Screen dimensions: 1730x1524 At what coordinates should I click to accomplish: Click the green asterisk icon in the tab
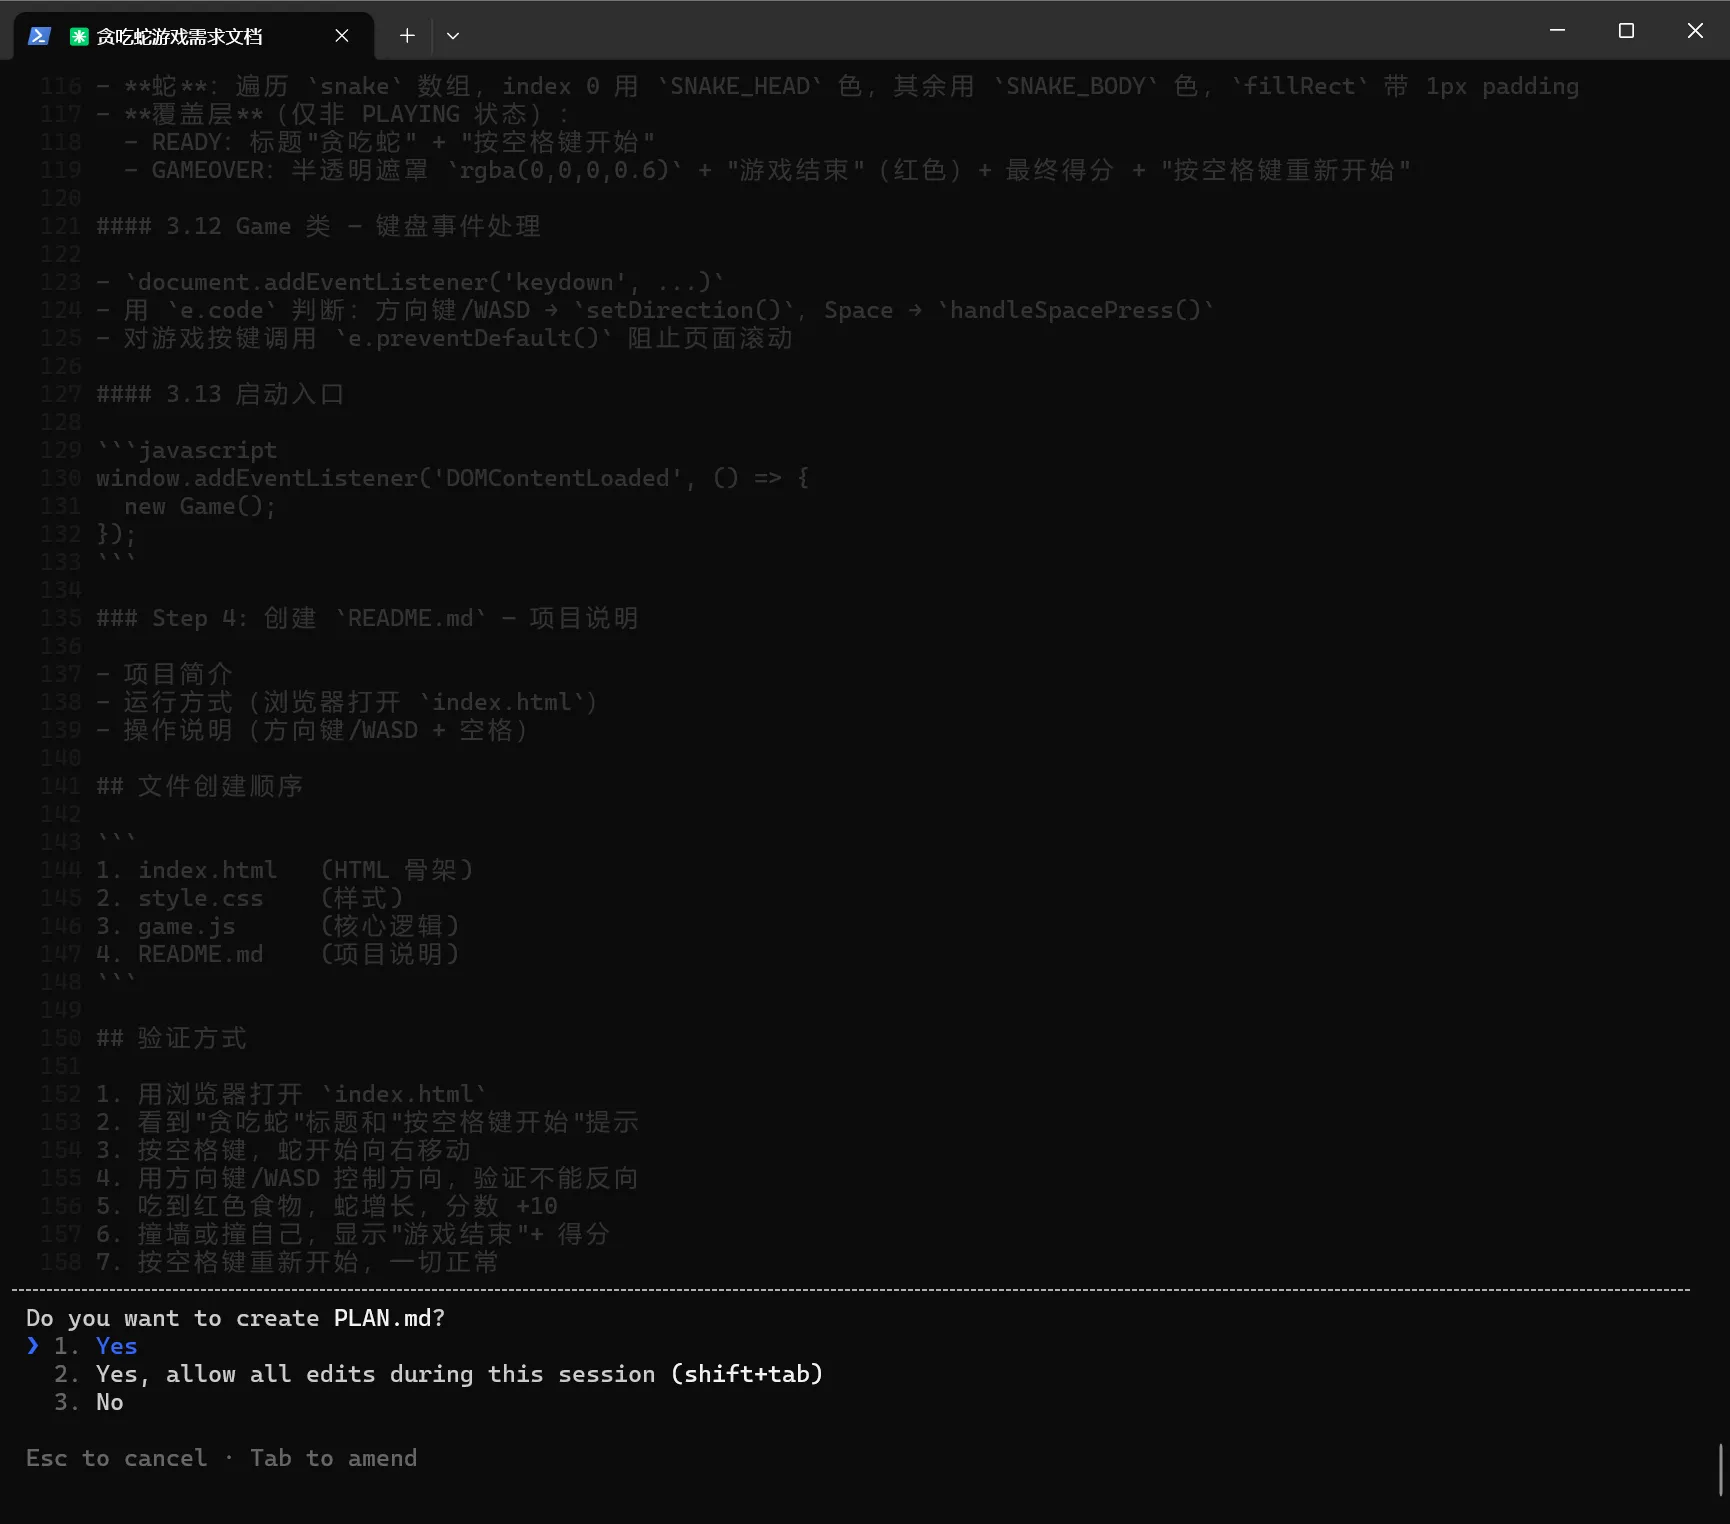[79, 36]
